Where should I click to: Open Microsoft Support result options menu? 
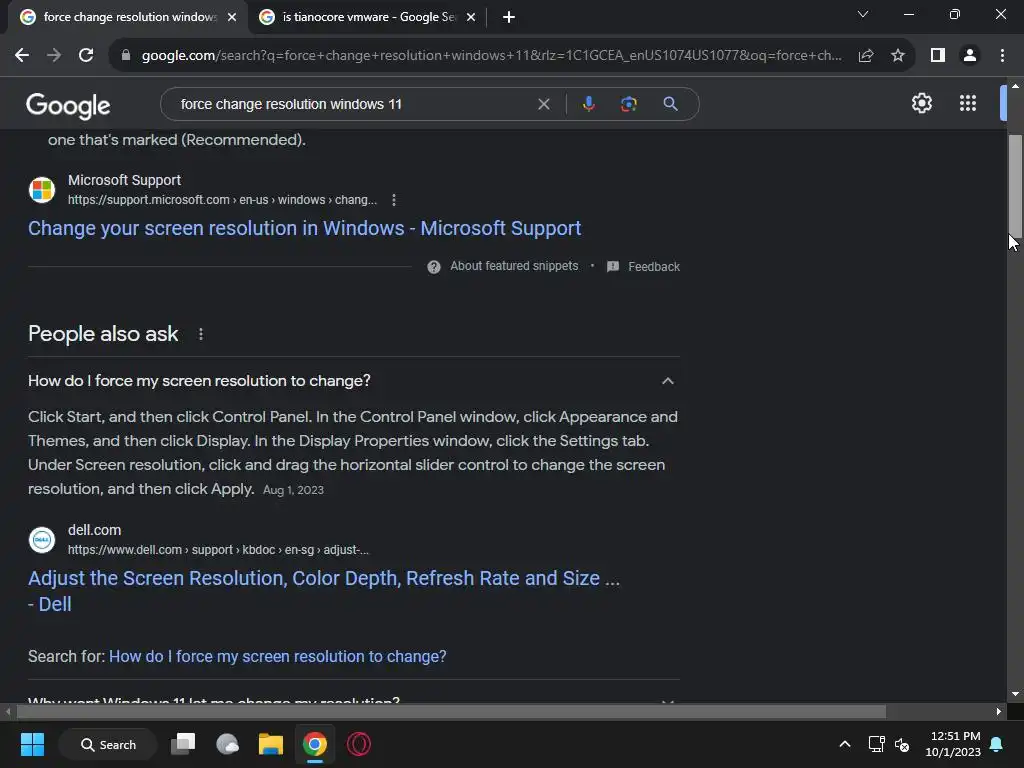click(x=394, y=200)
